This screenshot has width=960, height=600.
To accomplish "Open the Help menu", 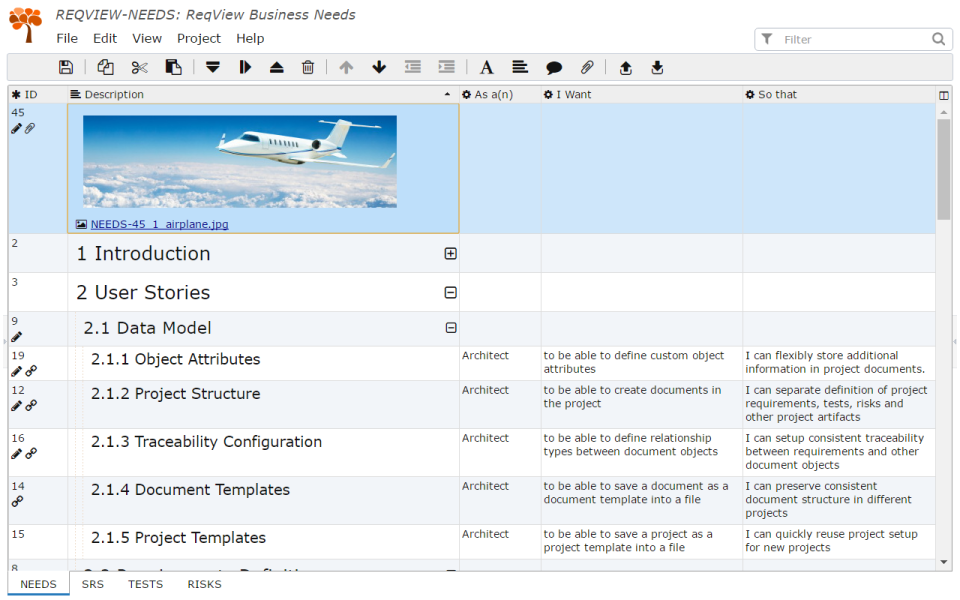I will tap(250, 39).
